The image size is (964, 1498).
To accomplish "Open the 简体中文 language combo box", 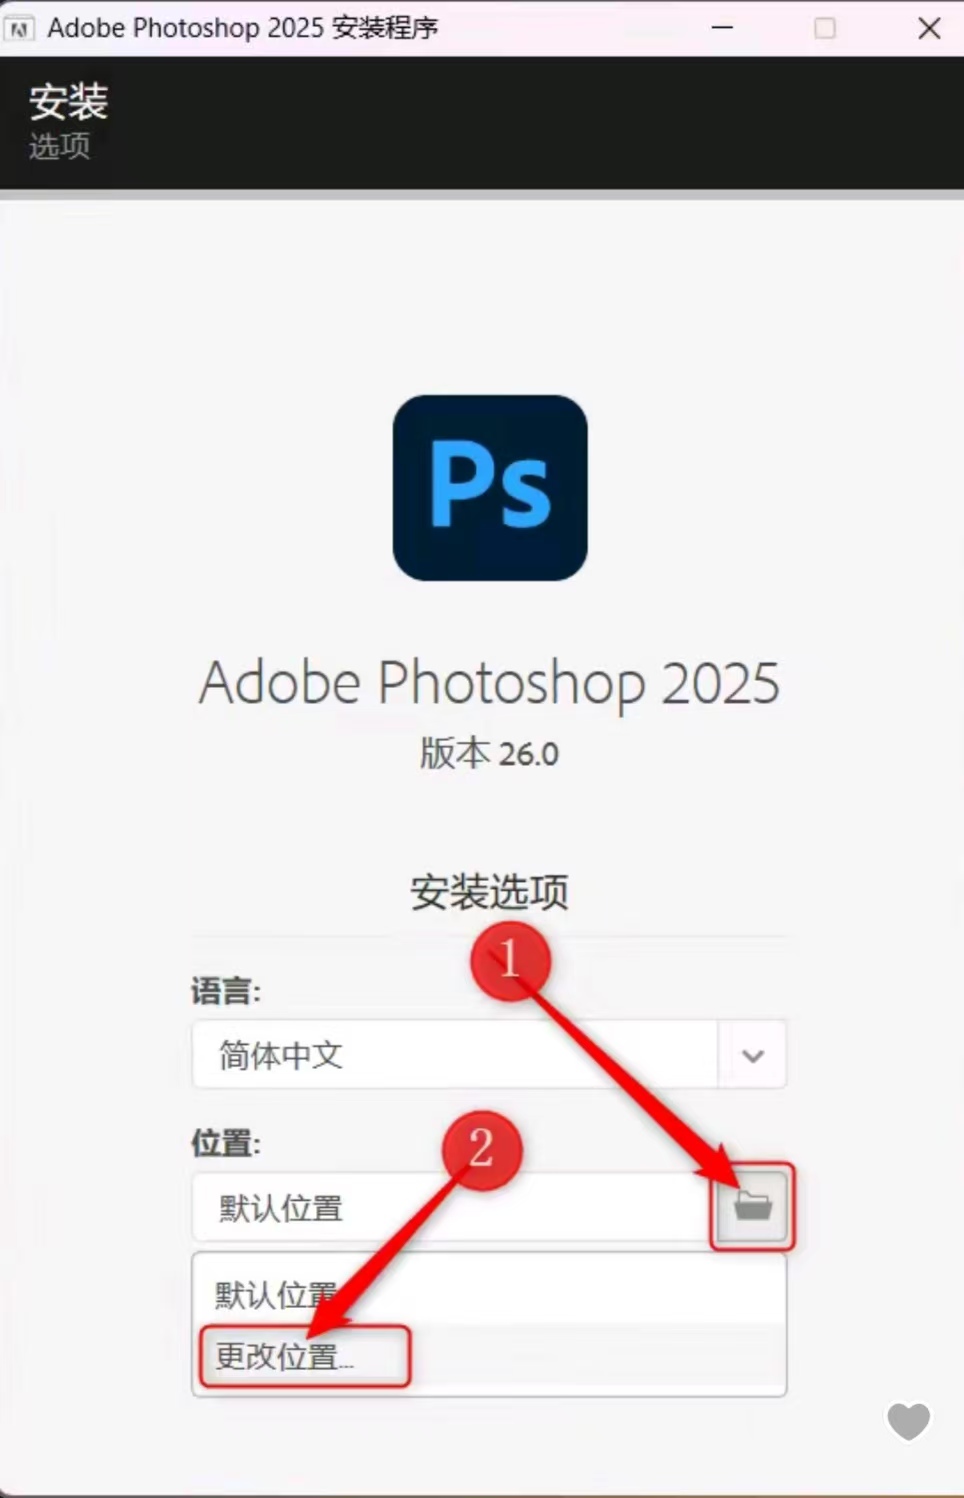I will point(489,1055).
